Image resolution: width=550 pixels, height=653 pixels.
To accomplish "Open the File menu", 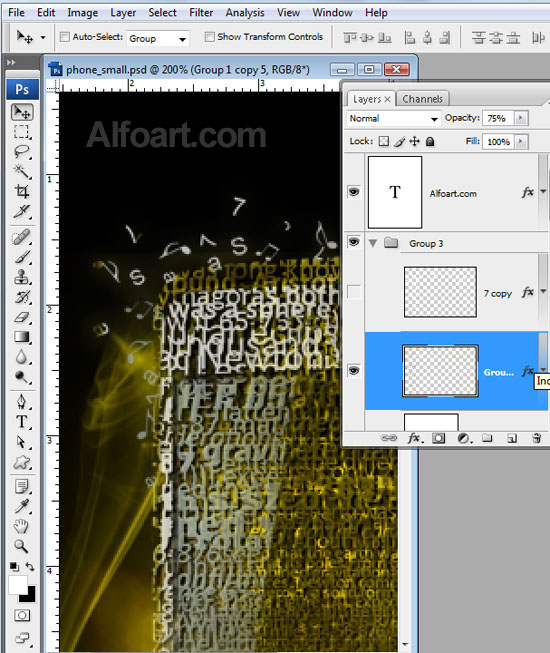I will click(16, 12).
